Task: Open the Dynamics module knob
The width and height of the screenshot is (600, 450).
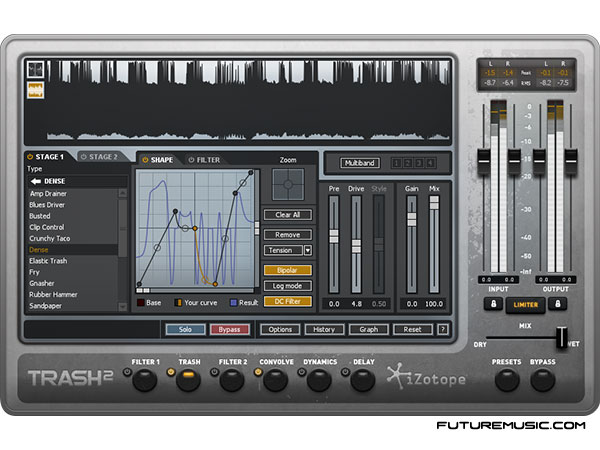Action: 319,380
